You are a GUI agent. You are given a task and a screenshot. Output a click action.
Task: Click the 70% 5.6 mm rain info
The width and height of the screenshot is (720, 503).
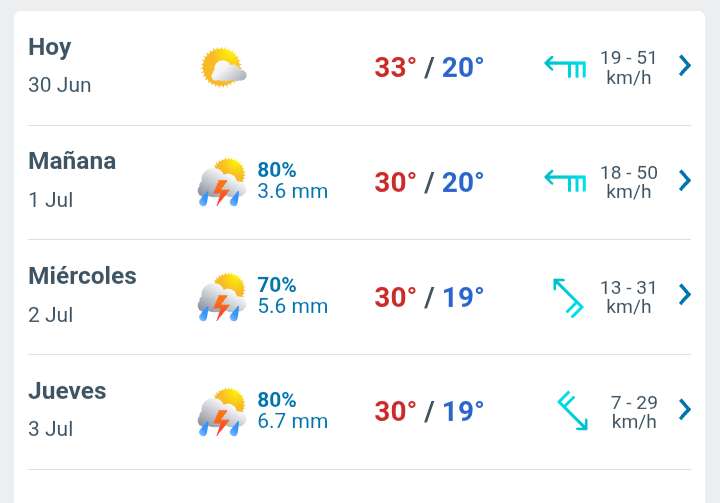292,295
